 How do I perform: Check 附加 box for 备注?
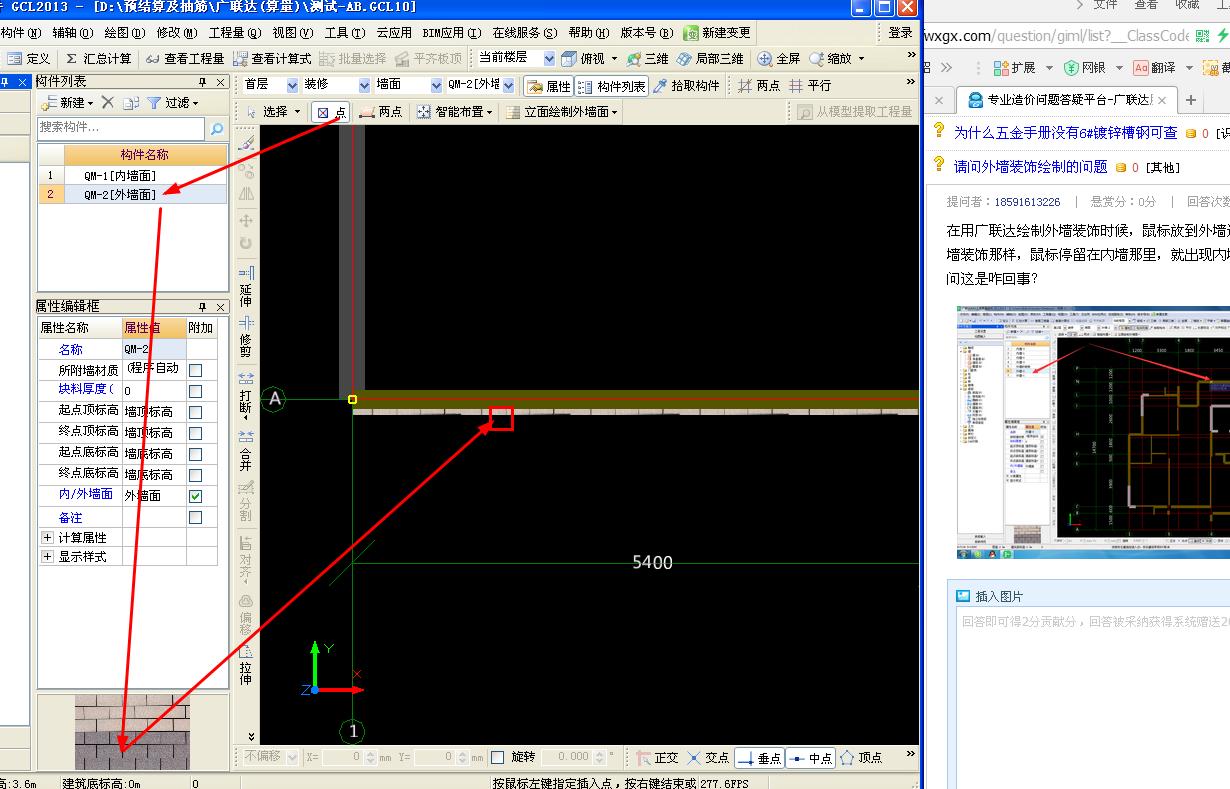195,517
